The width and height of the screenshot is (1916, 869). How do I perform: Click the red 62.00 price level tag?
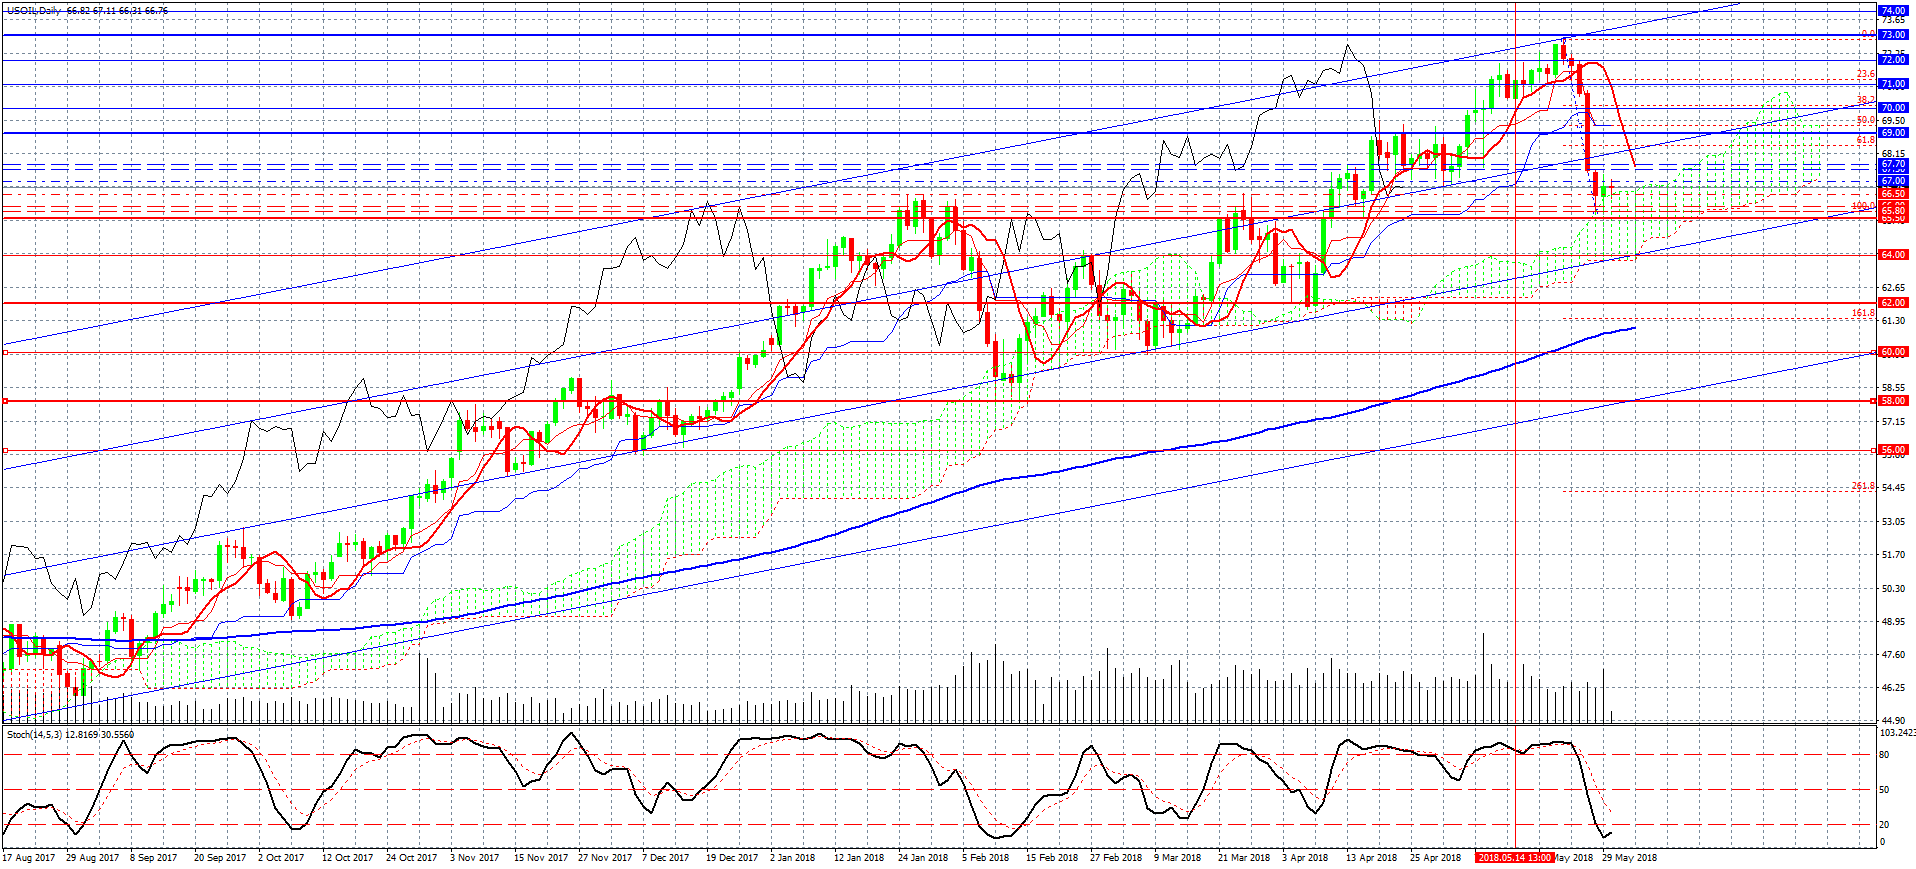(1893, 303)
